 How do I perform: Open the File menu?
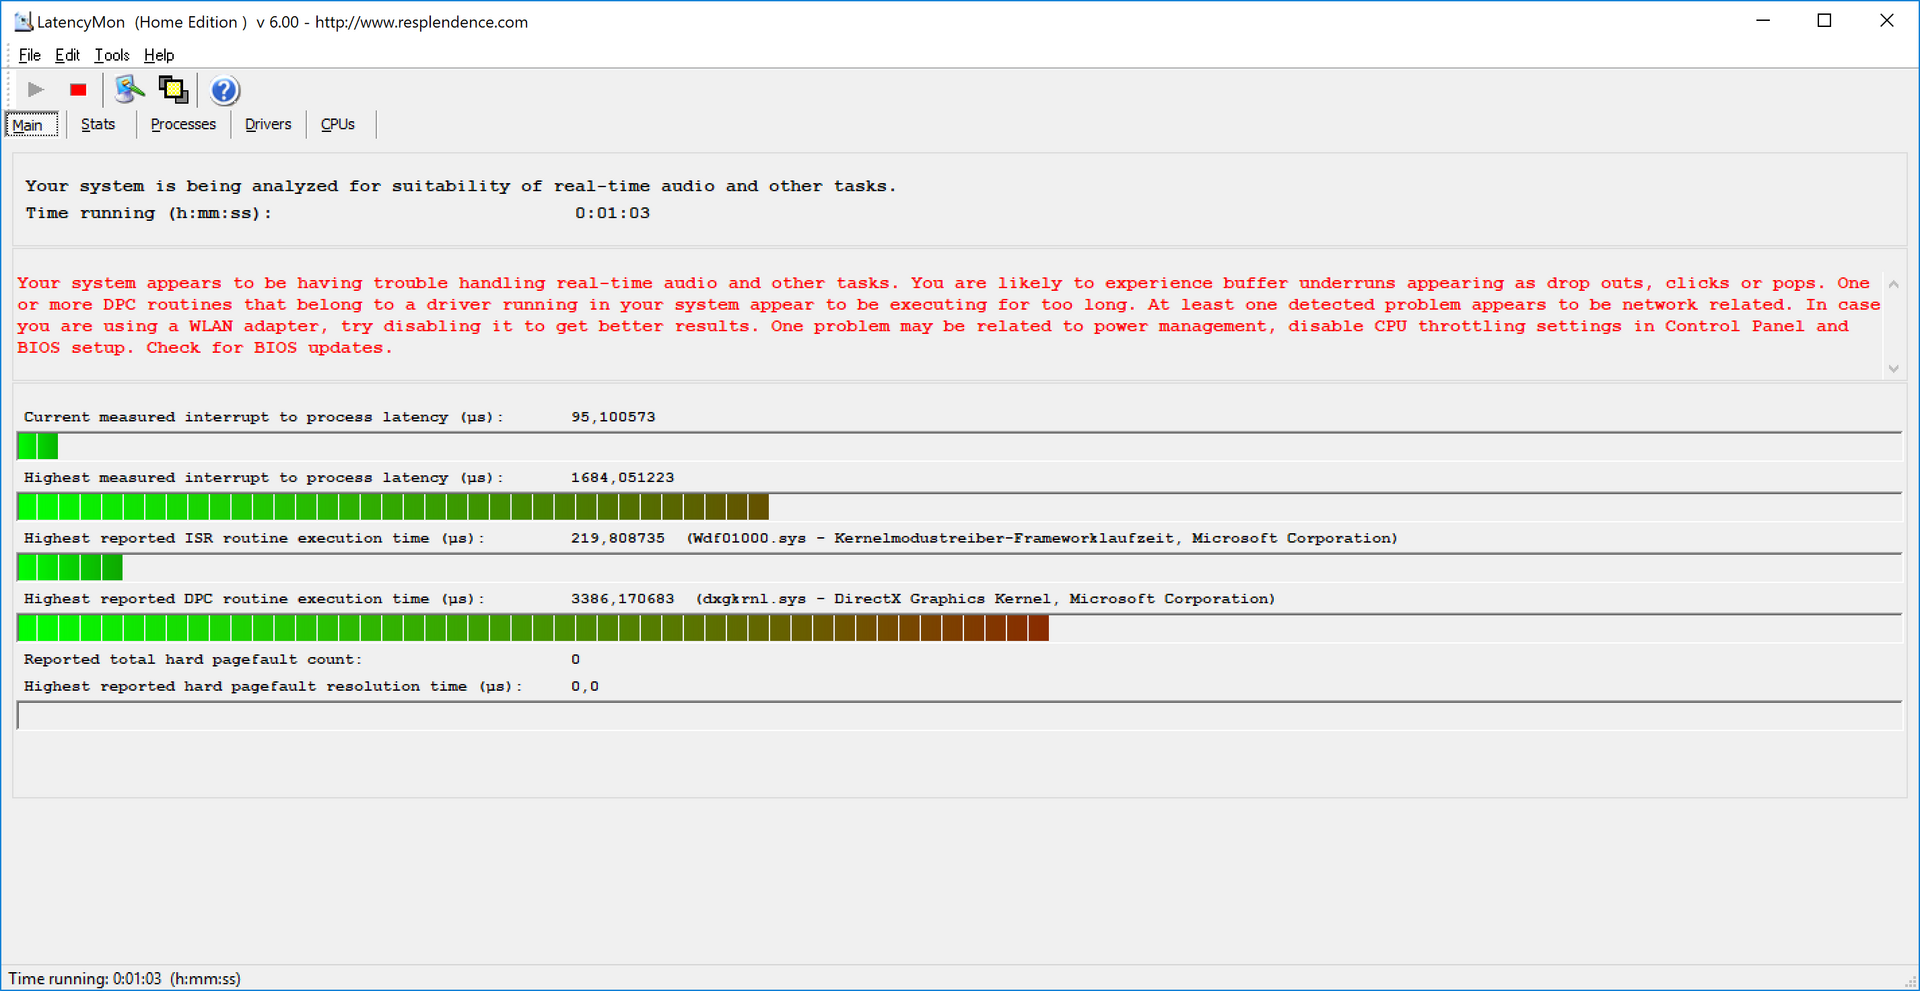[29, 55]
